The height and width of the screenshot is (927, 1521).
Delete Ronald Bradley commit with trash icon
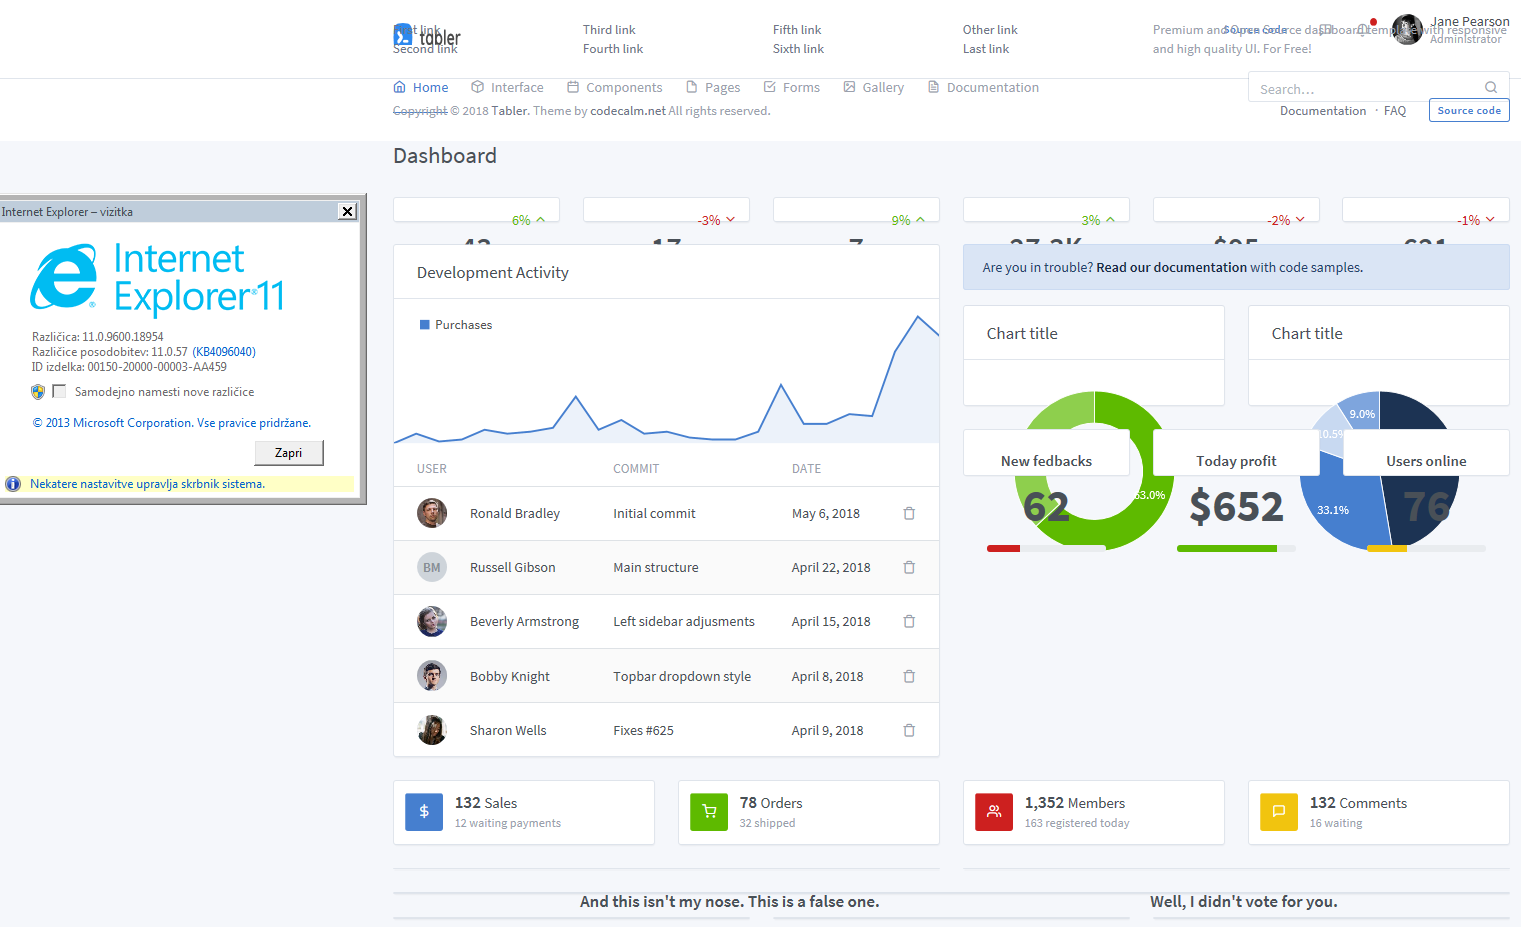click(x=909, y=513)
